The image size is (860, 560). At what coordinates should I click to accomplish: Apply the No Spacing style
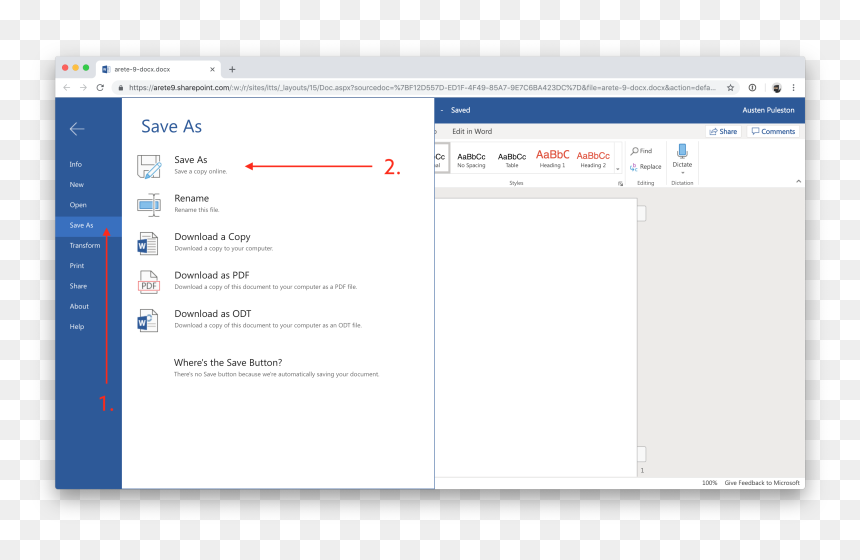[471, 160]
